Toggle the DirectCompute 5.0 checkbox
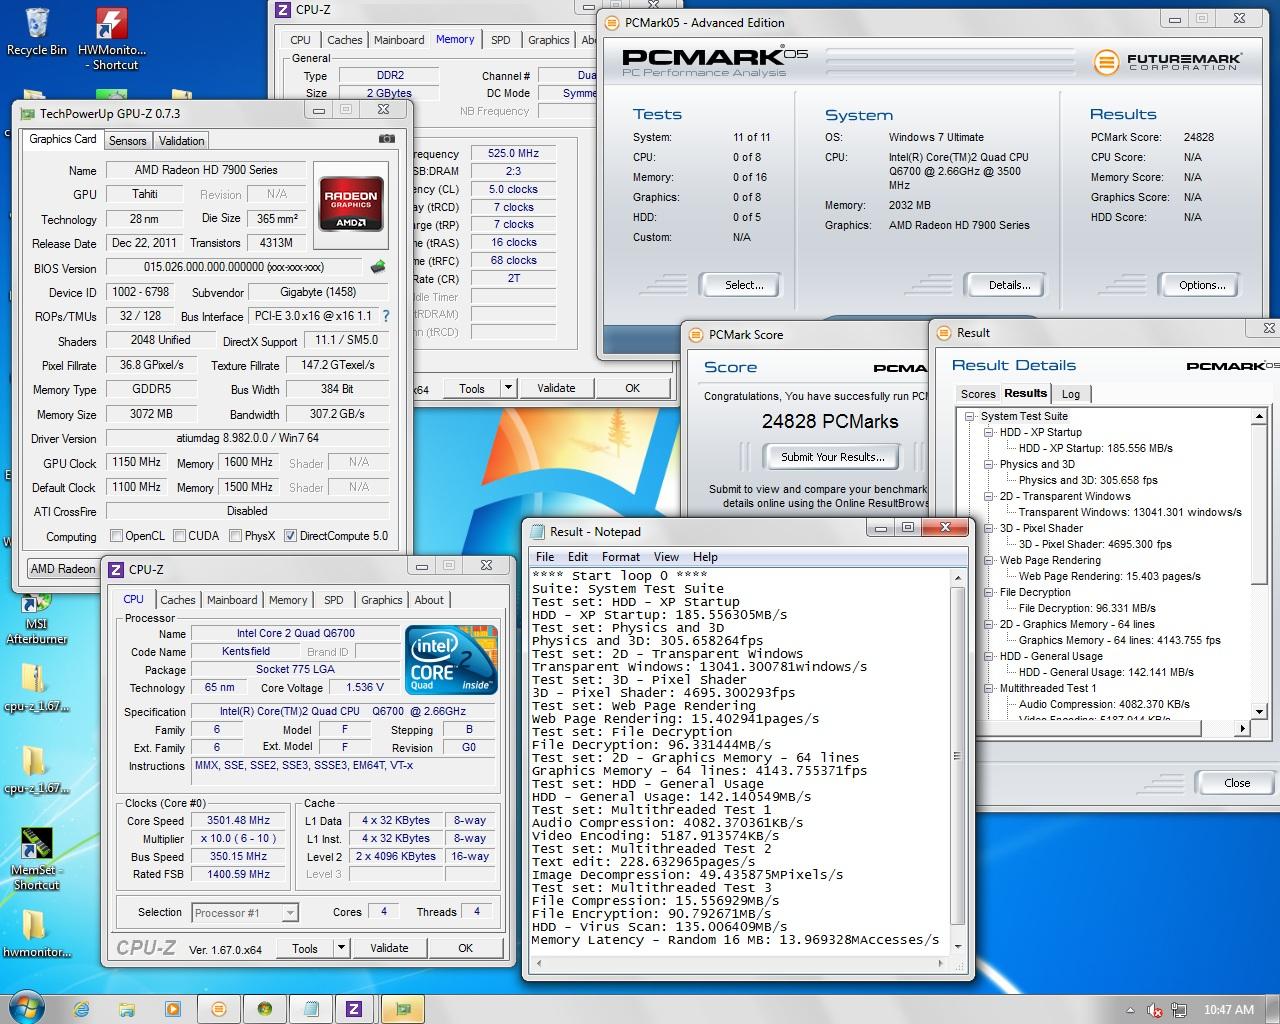This screenshot has width=1280, height=1024. click(290, 536)
